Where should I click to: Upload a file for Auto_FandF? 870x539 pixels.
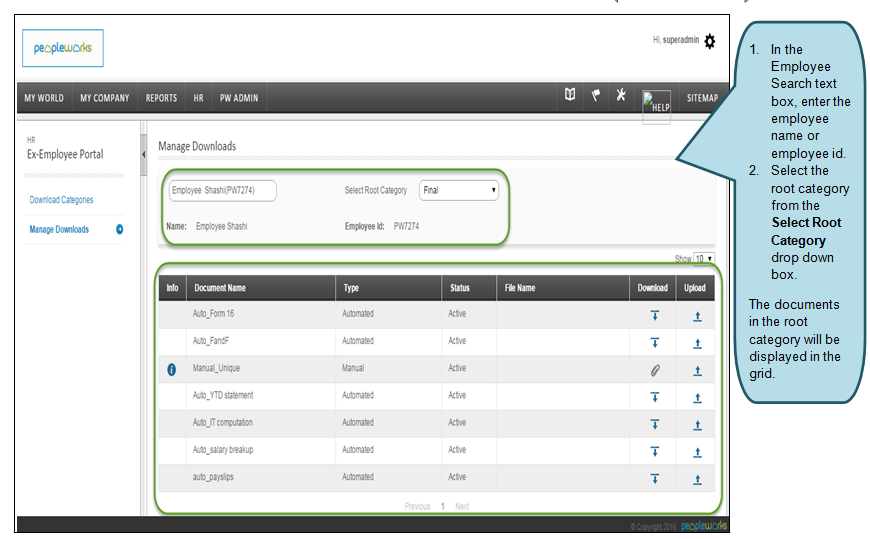click(x=697, y=343)
